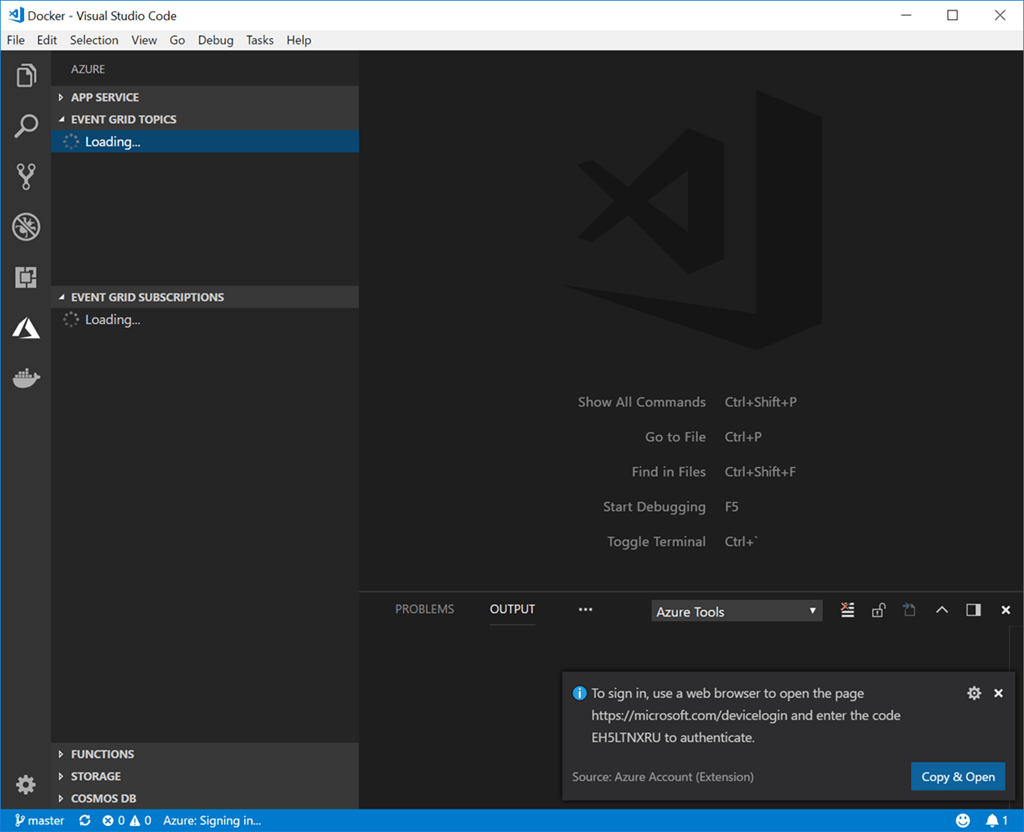The width and height of the screenshot is (1024, 832).
Task: Switch to the Problems tab
Action: point(424,609)
